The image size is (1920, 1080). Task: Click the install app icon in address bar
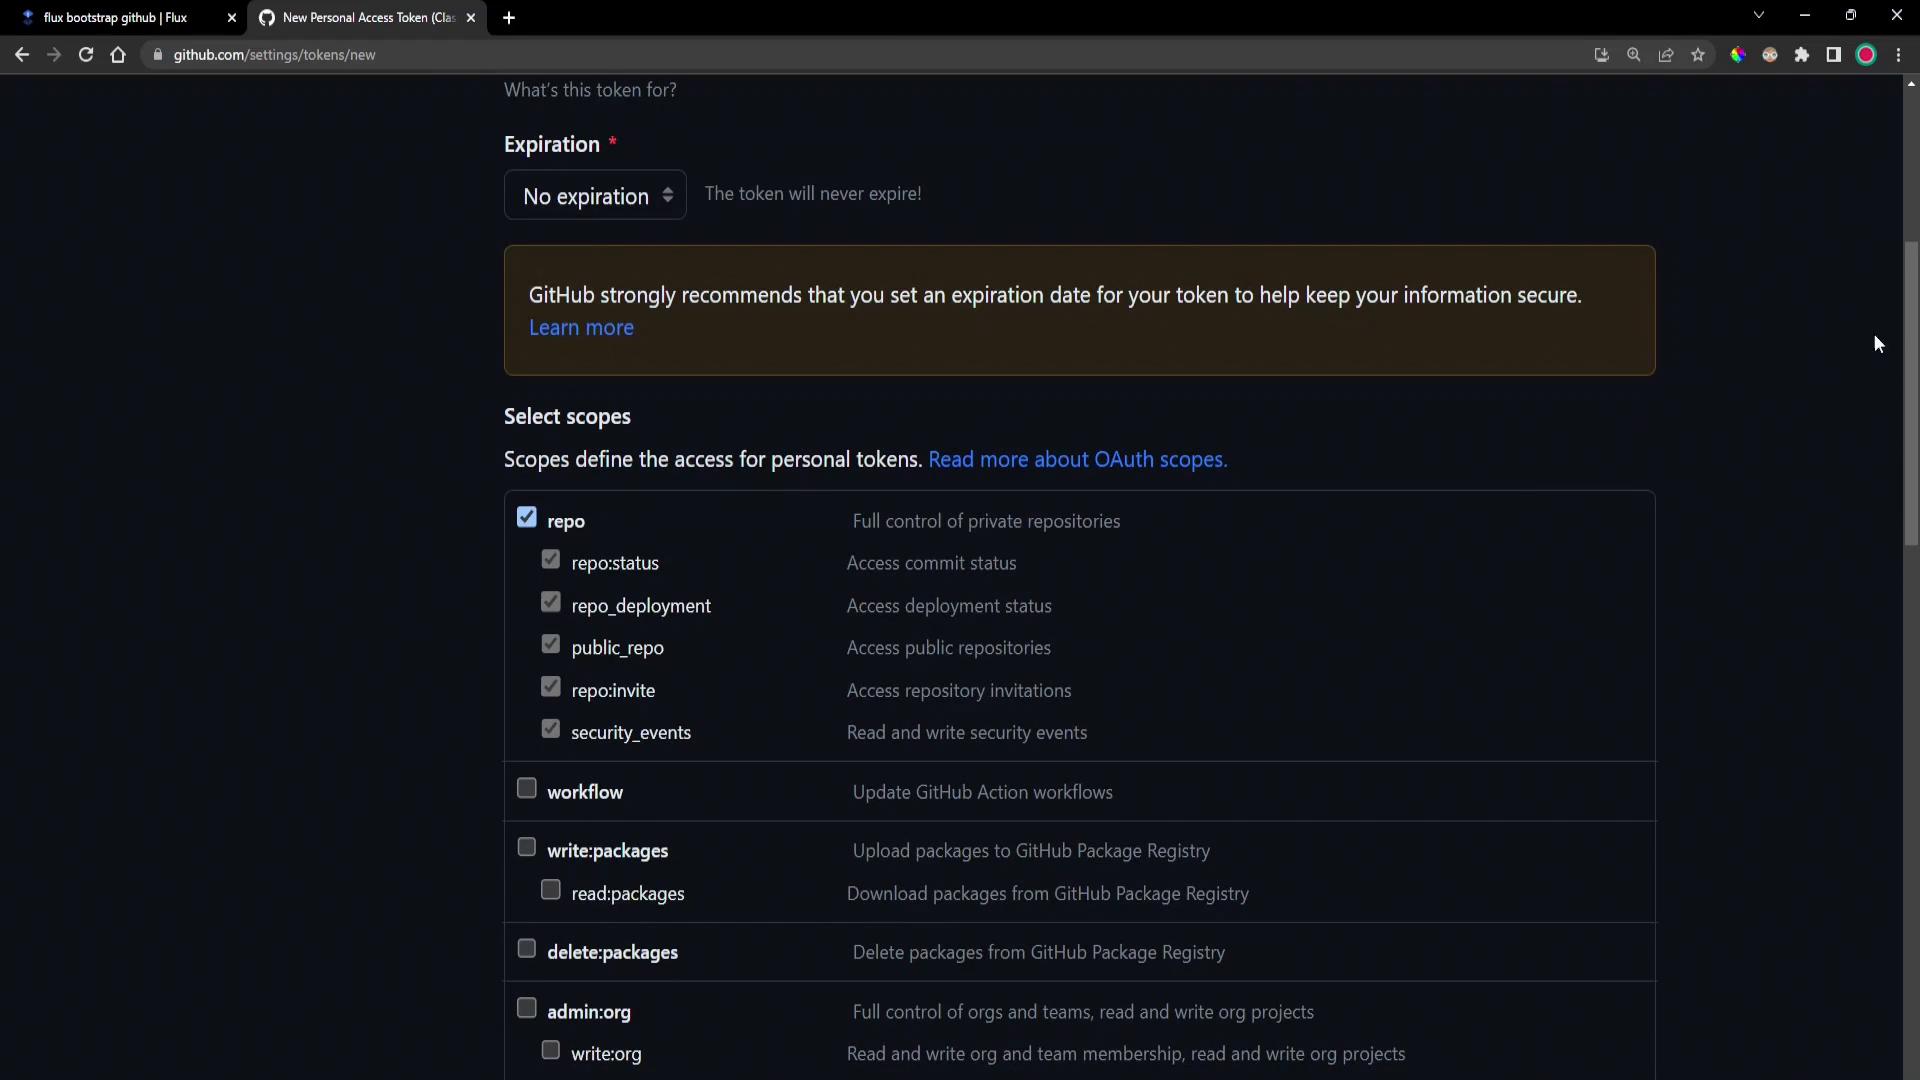click(1601, 55)
